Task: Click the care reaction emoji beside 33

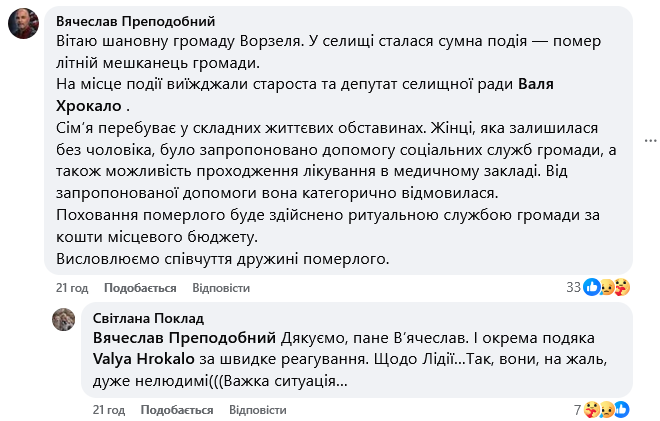Action: point(621,288)
